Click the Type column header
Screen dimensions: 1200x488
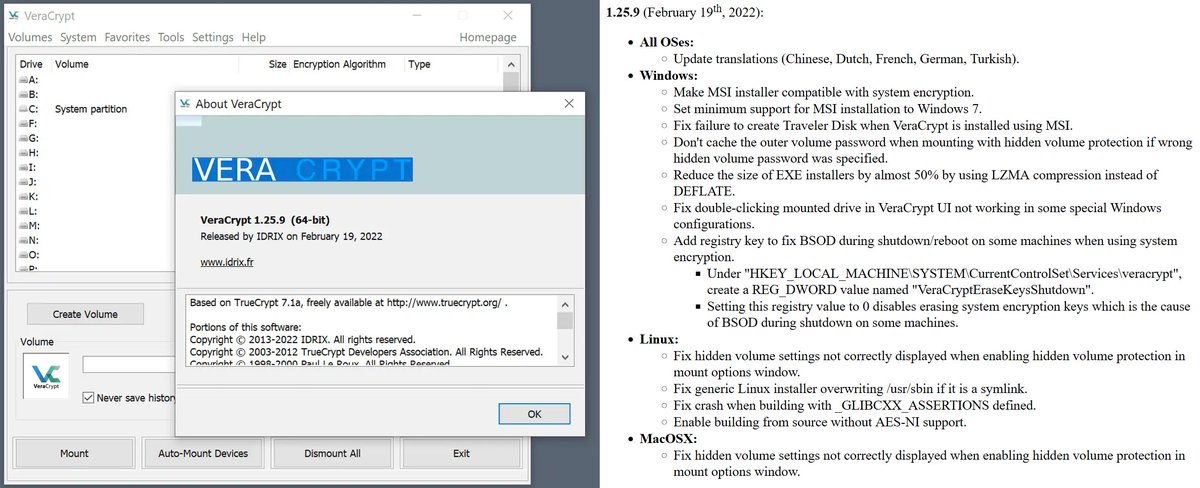click(419, 64)
